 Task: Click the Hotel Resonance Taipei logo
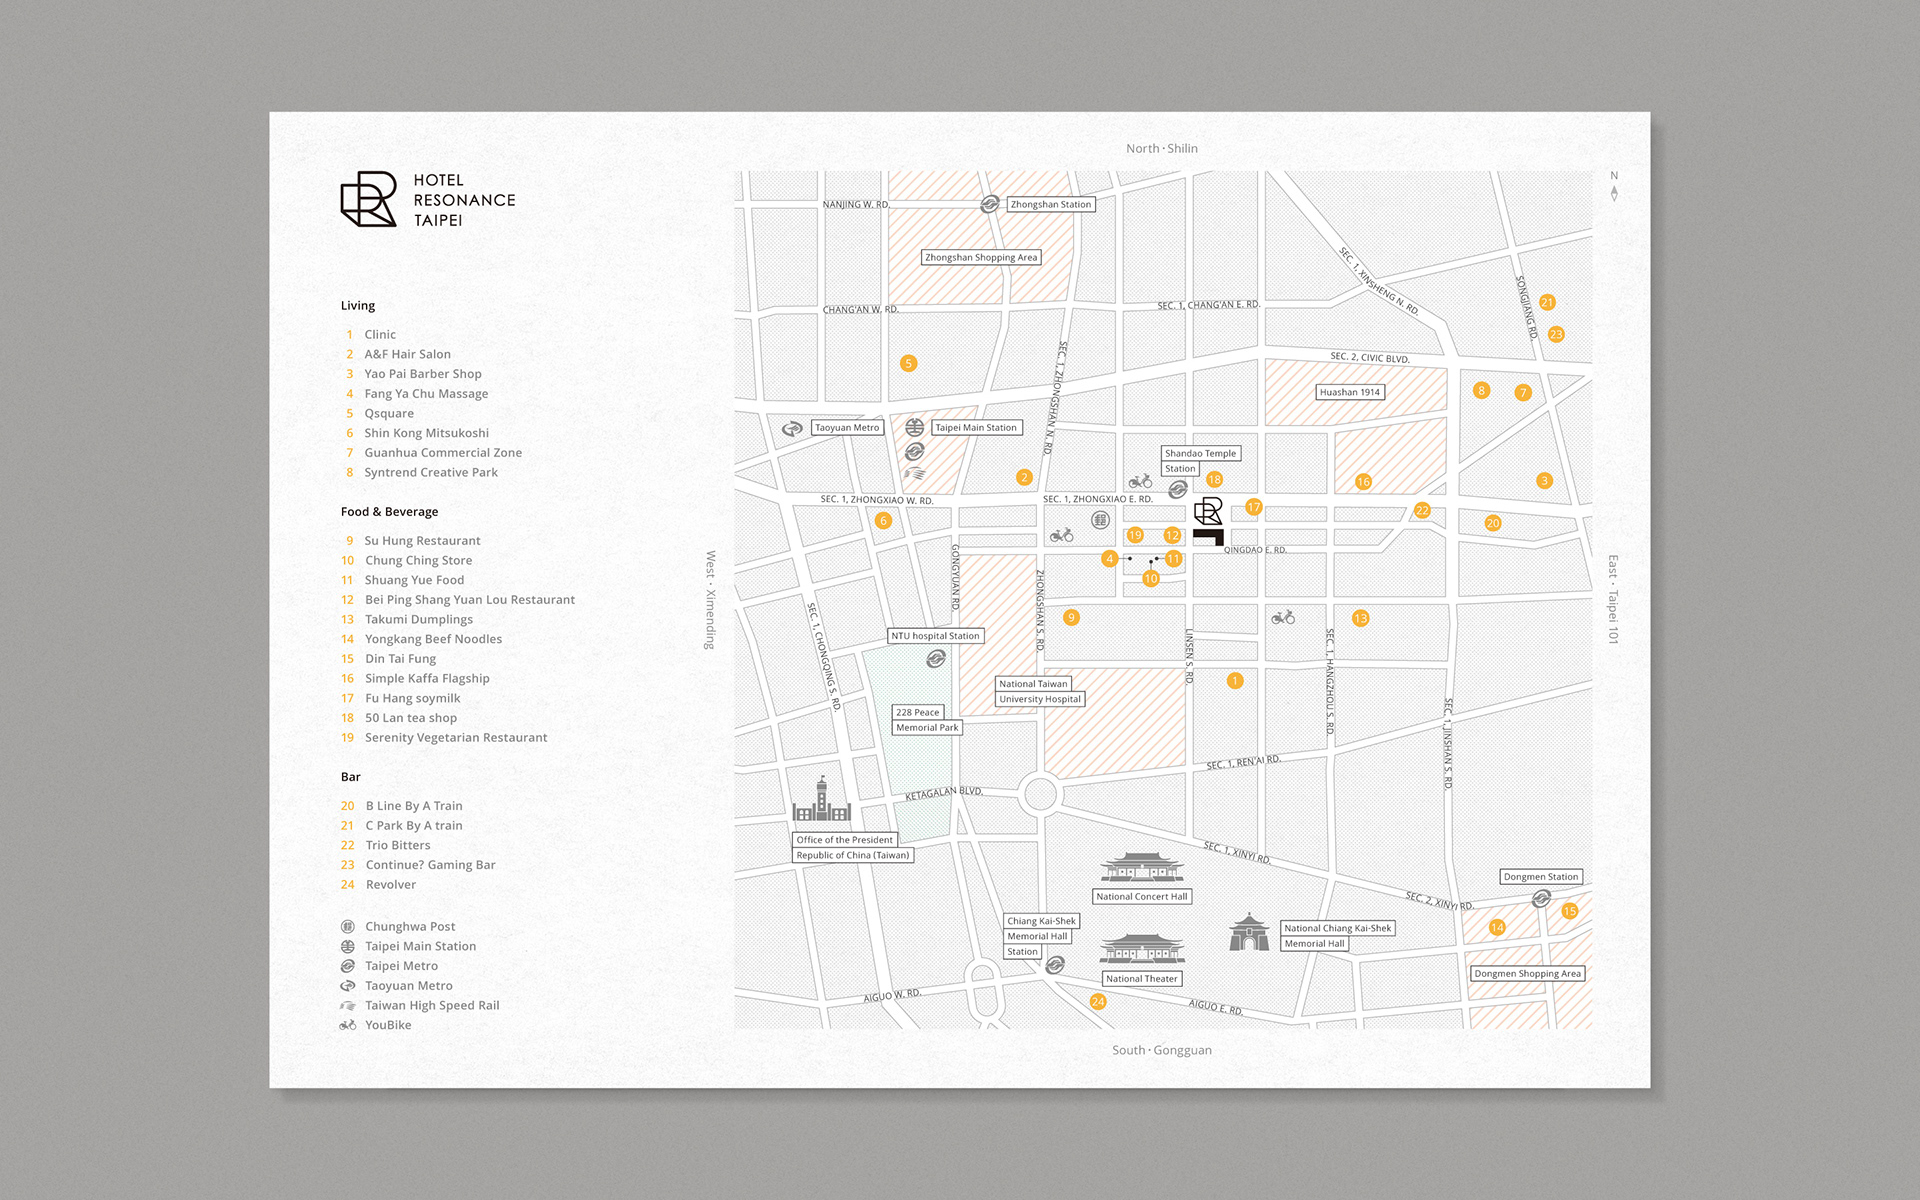click(368, 199)
